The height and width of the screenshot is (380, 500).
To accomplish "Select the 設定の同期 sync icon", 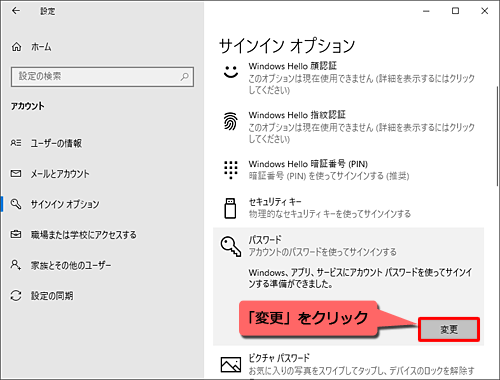I will pos(16,295).
